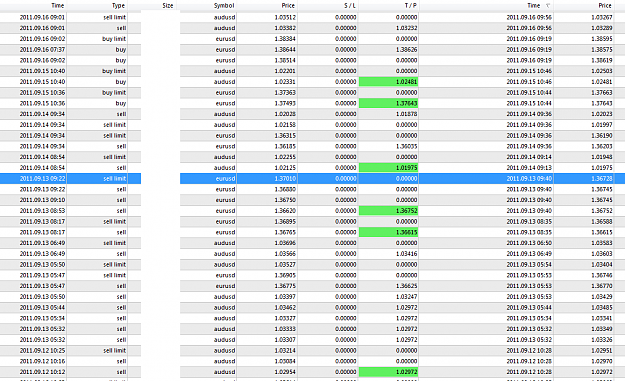This screenshot has height=381, width=625.
Task: Click the T/P value 1.38626
Action: 407,49
